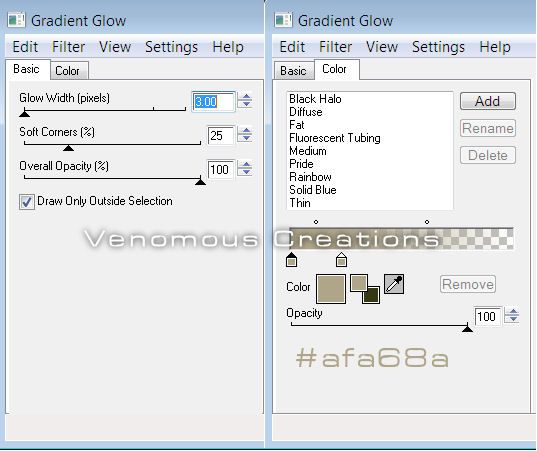537x451 pixels.
Task: Click the right opacity stop above gradient
Action: pyautogui.click(x=427, y=222)
